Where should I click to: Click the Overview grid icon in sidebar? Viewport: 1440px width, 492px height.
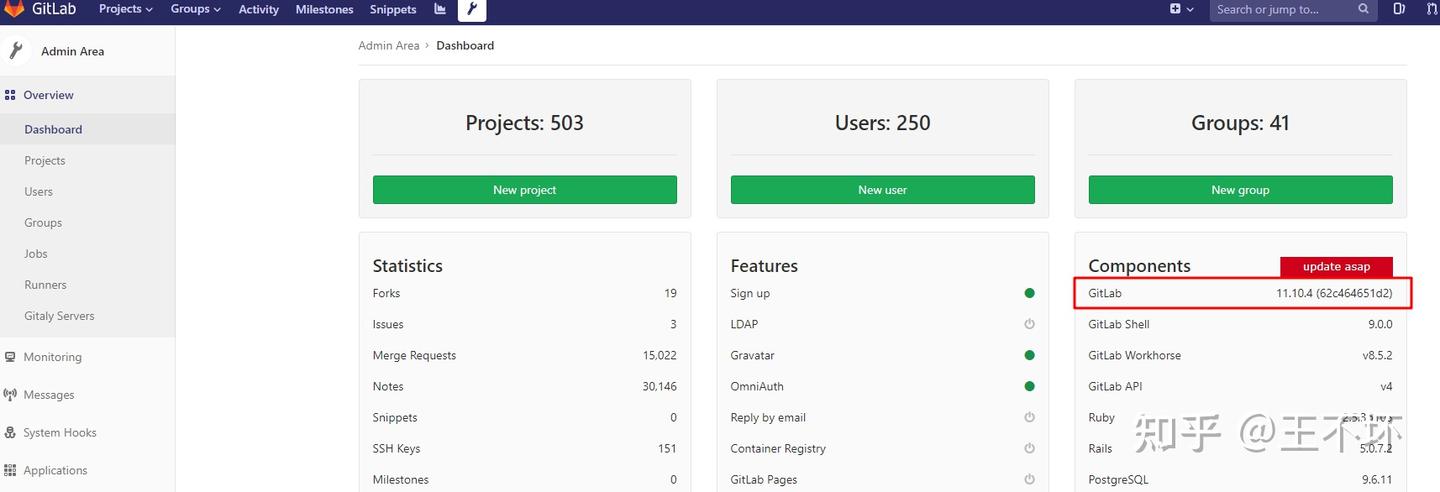(10, 95)
